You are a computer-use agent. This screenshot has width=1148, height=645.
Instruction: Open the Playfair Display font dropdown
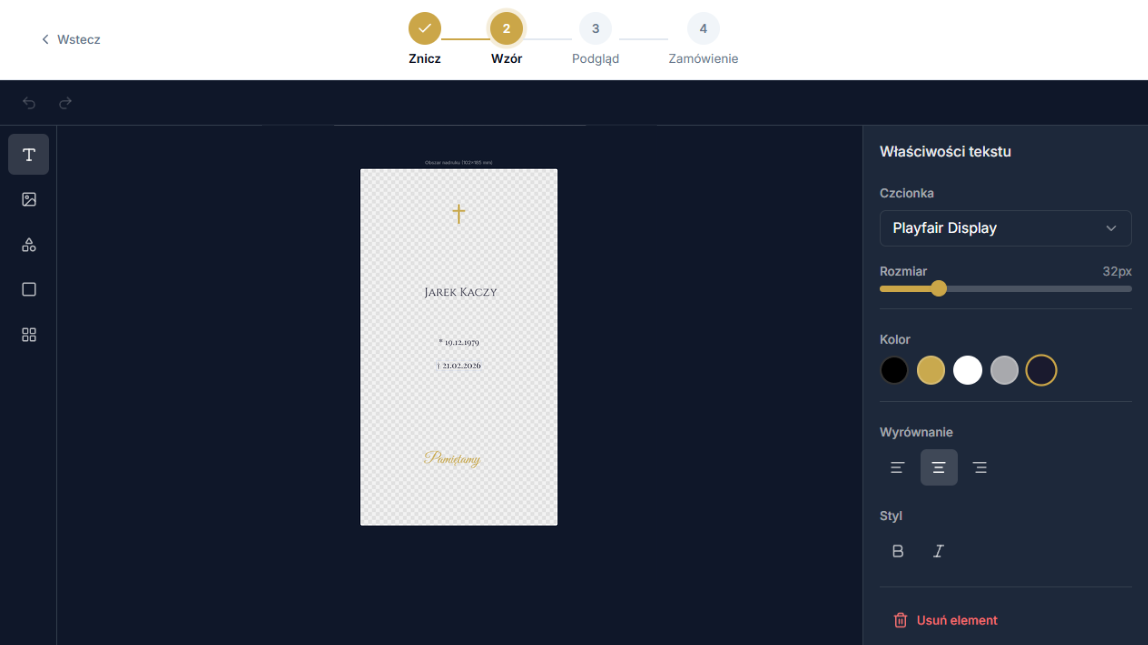click(x=1005, y=228)
